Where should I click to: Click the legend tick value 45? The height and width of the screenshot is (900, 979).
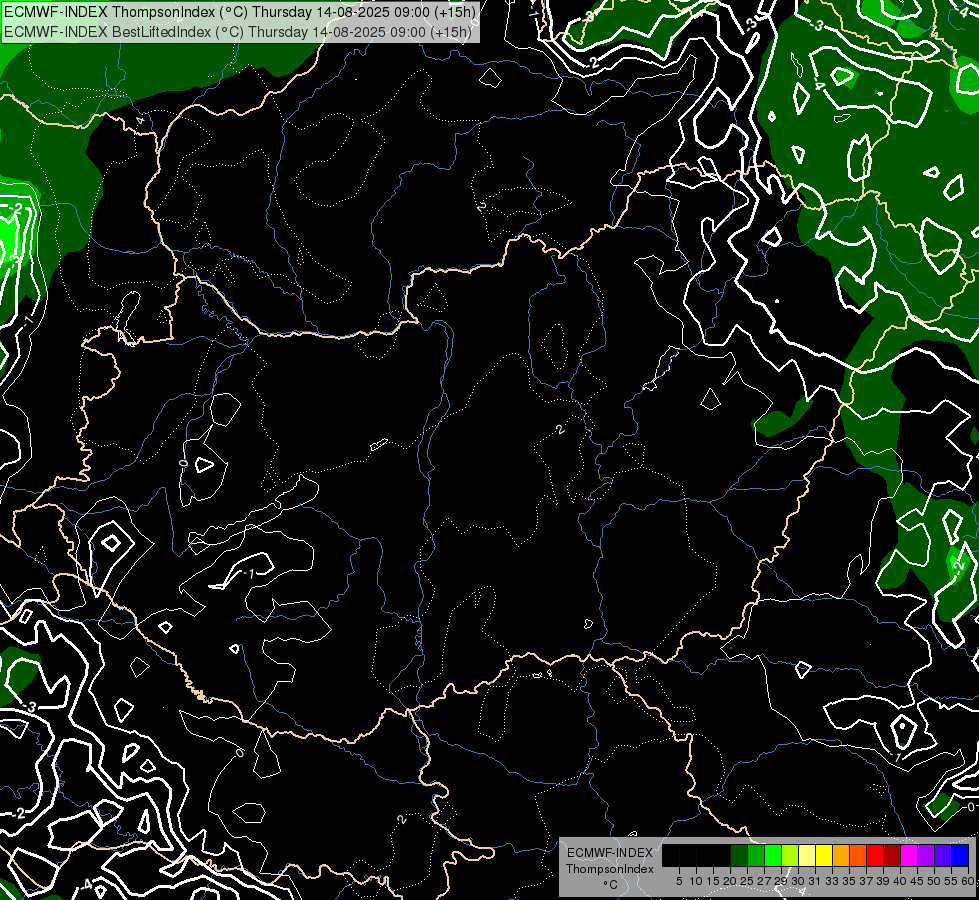[x=918, y=881]
